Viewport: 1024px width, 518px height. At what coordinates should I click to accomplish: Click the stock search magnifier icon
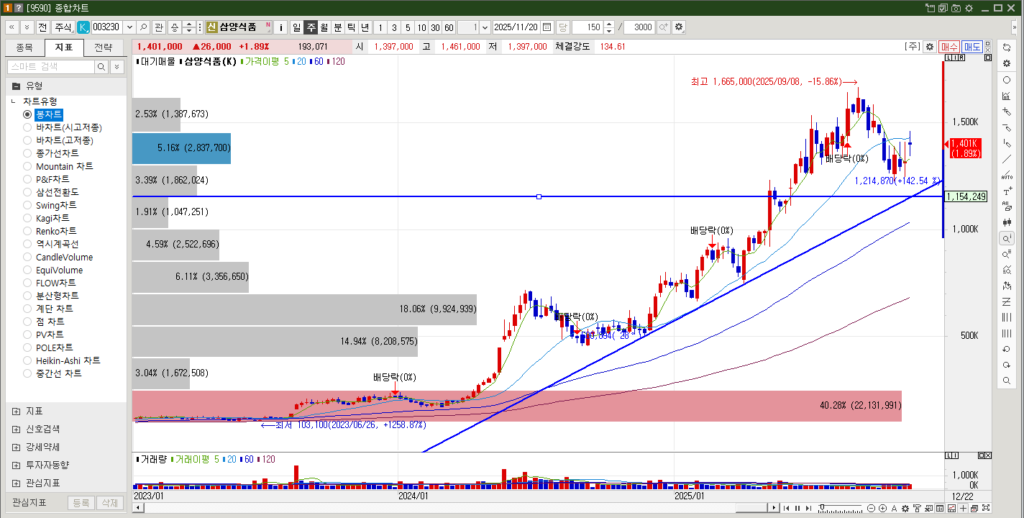(144, 27)
